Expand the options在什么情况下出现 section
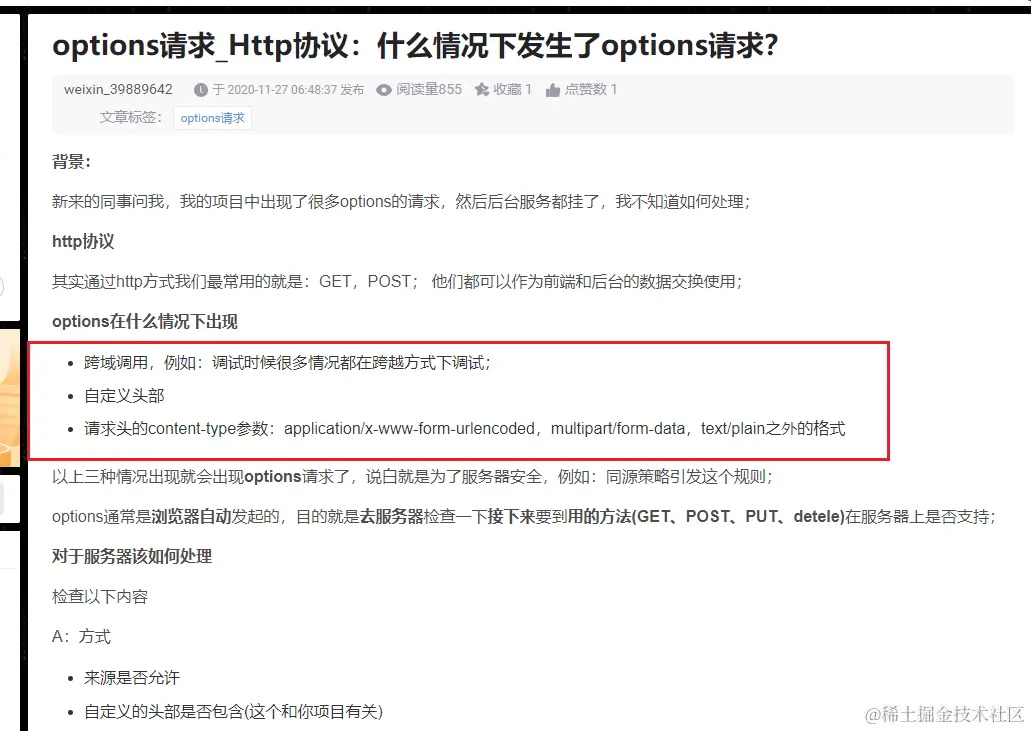 point(147,321)
